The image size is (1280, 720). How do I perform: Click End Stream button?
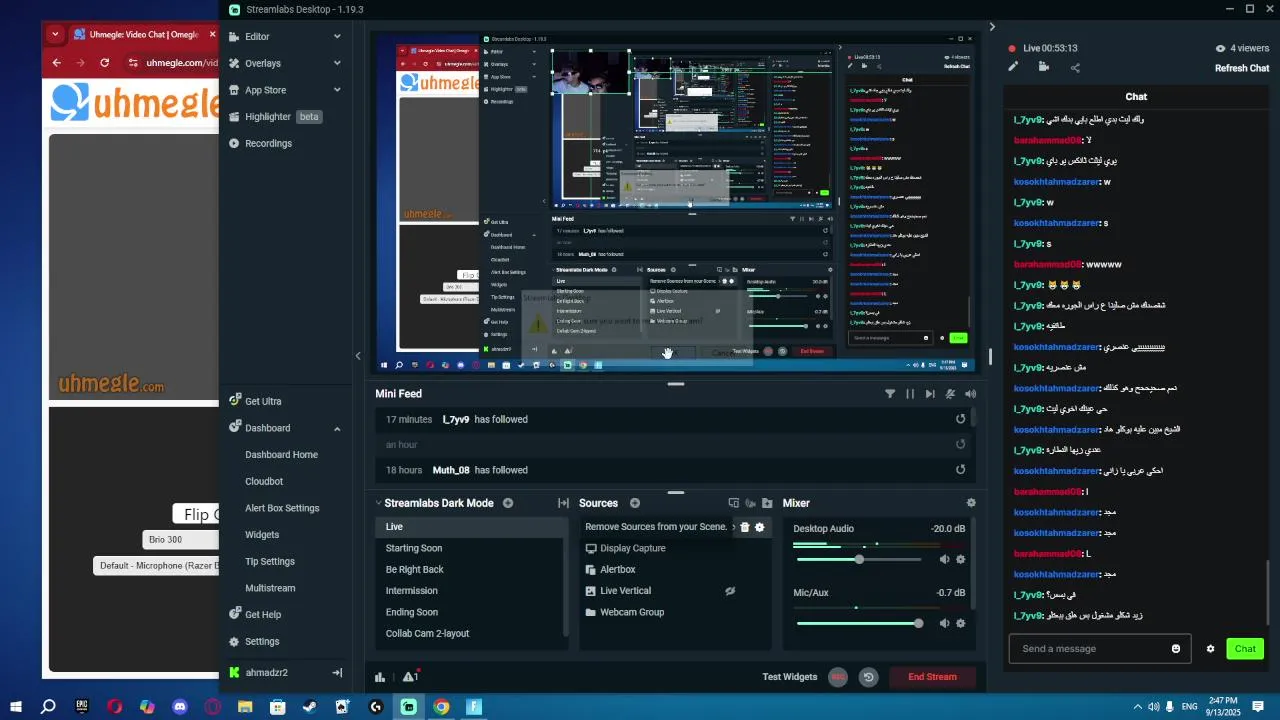point(932,677)
